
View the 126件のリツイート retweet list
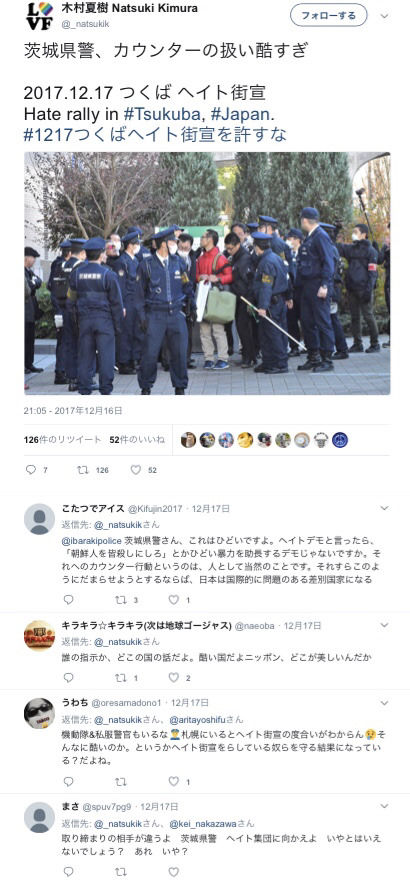coord(62,440)
